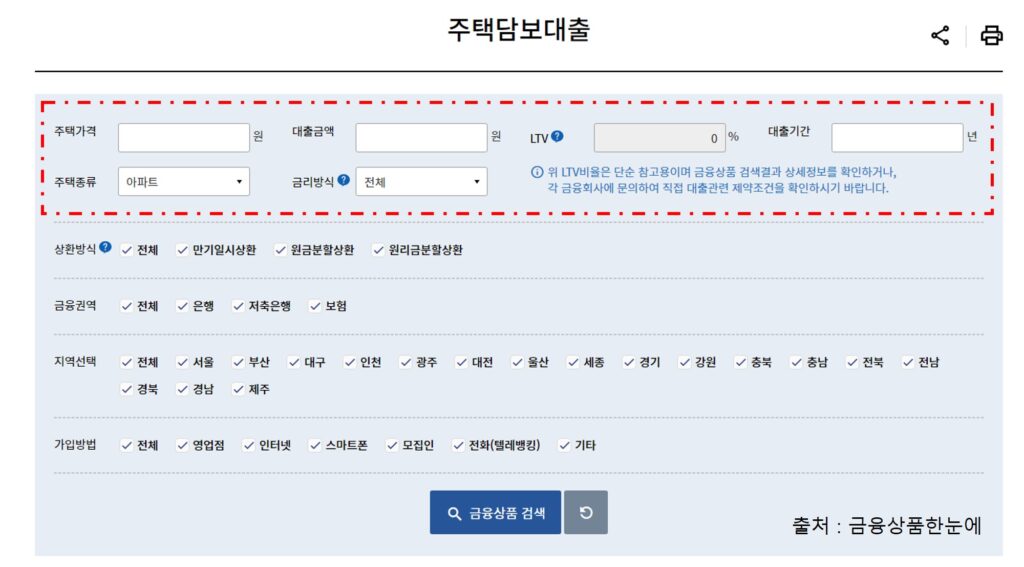Open the 금리방식 전체 dropdown
Viewport: 1024px width, 567px height.
pos(421,182)
